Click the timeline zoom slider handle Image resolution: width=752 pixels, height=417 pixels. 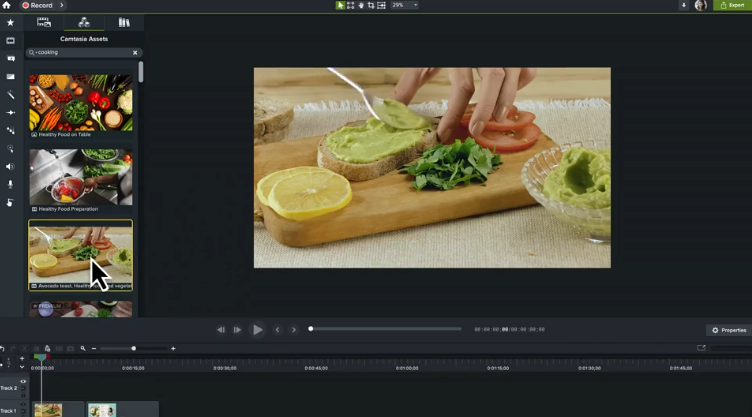pyautogui.click(x=133, y=348)
